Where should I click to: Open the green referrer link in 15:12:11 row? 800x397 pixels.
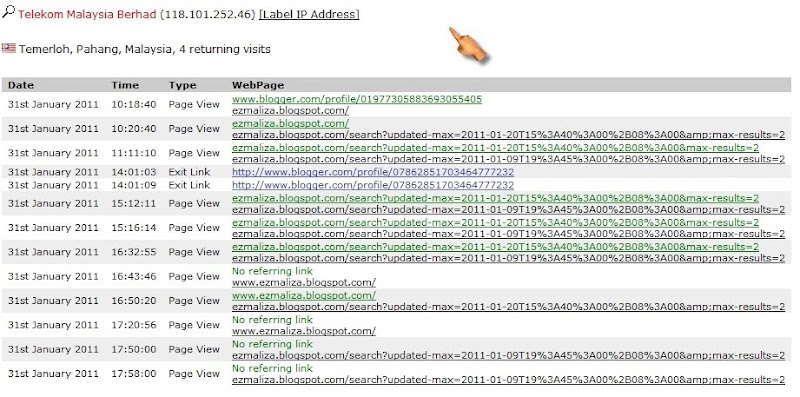pos(495,198)
